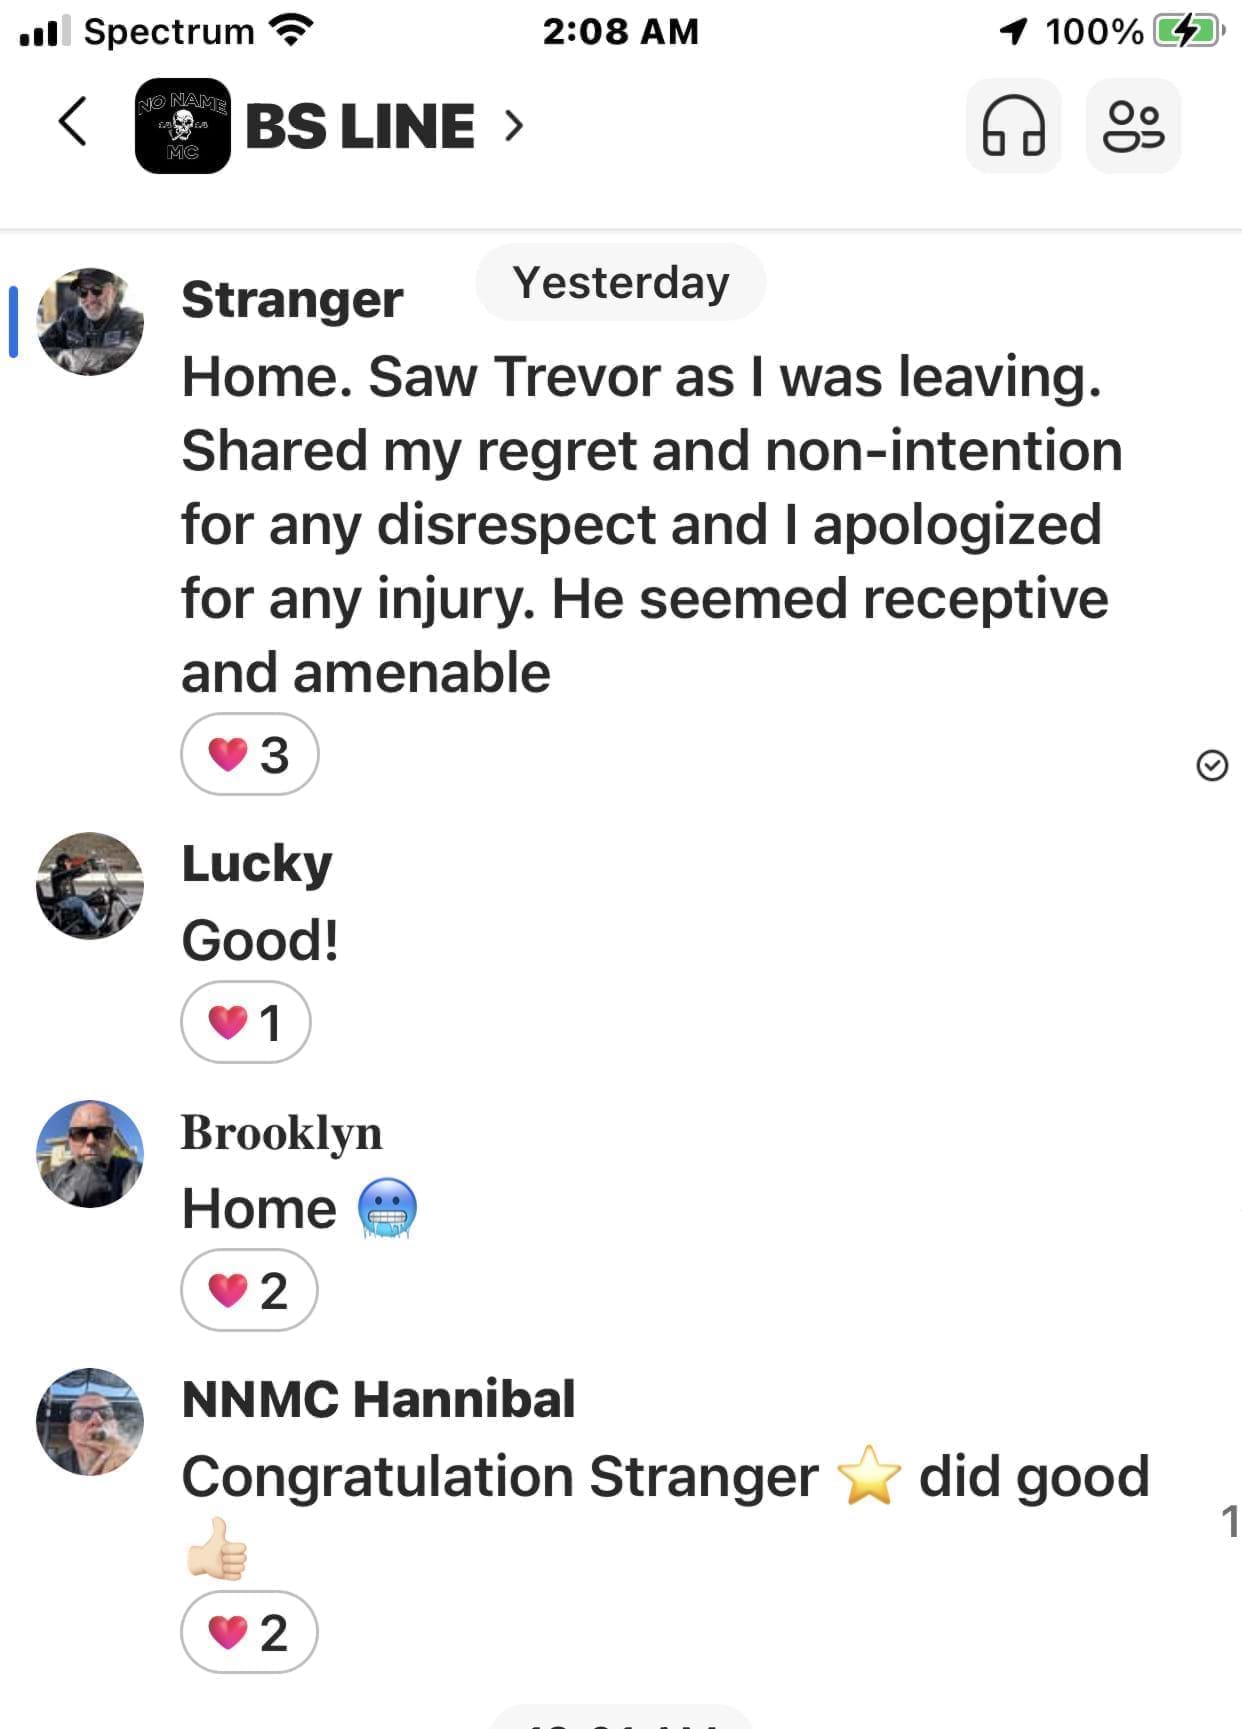
Task: View NNMC Hannibal's profile picture
Action: click(x=90, y=1422)
